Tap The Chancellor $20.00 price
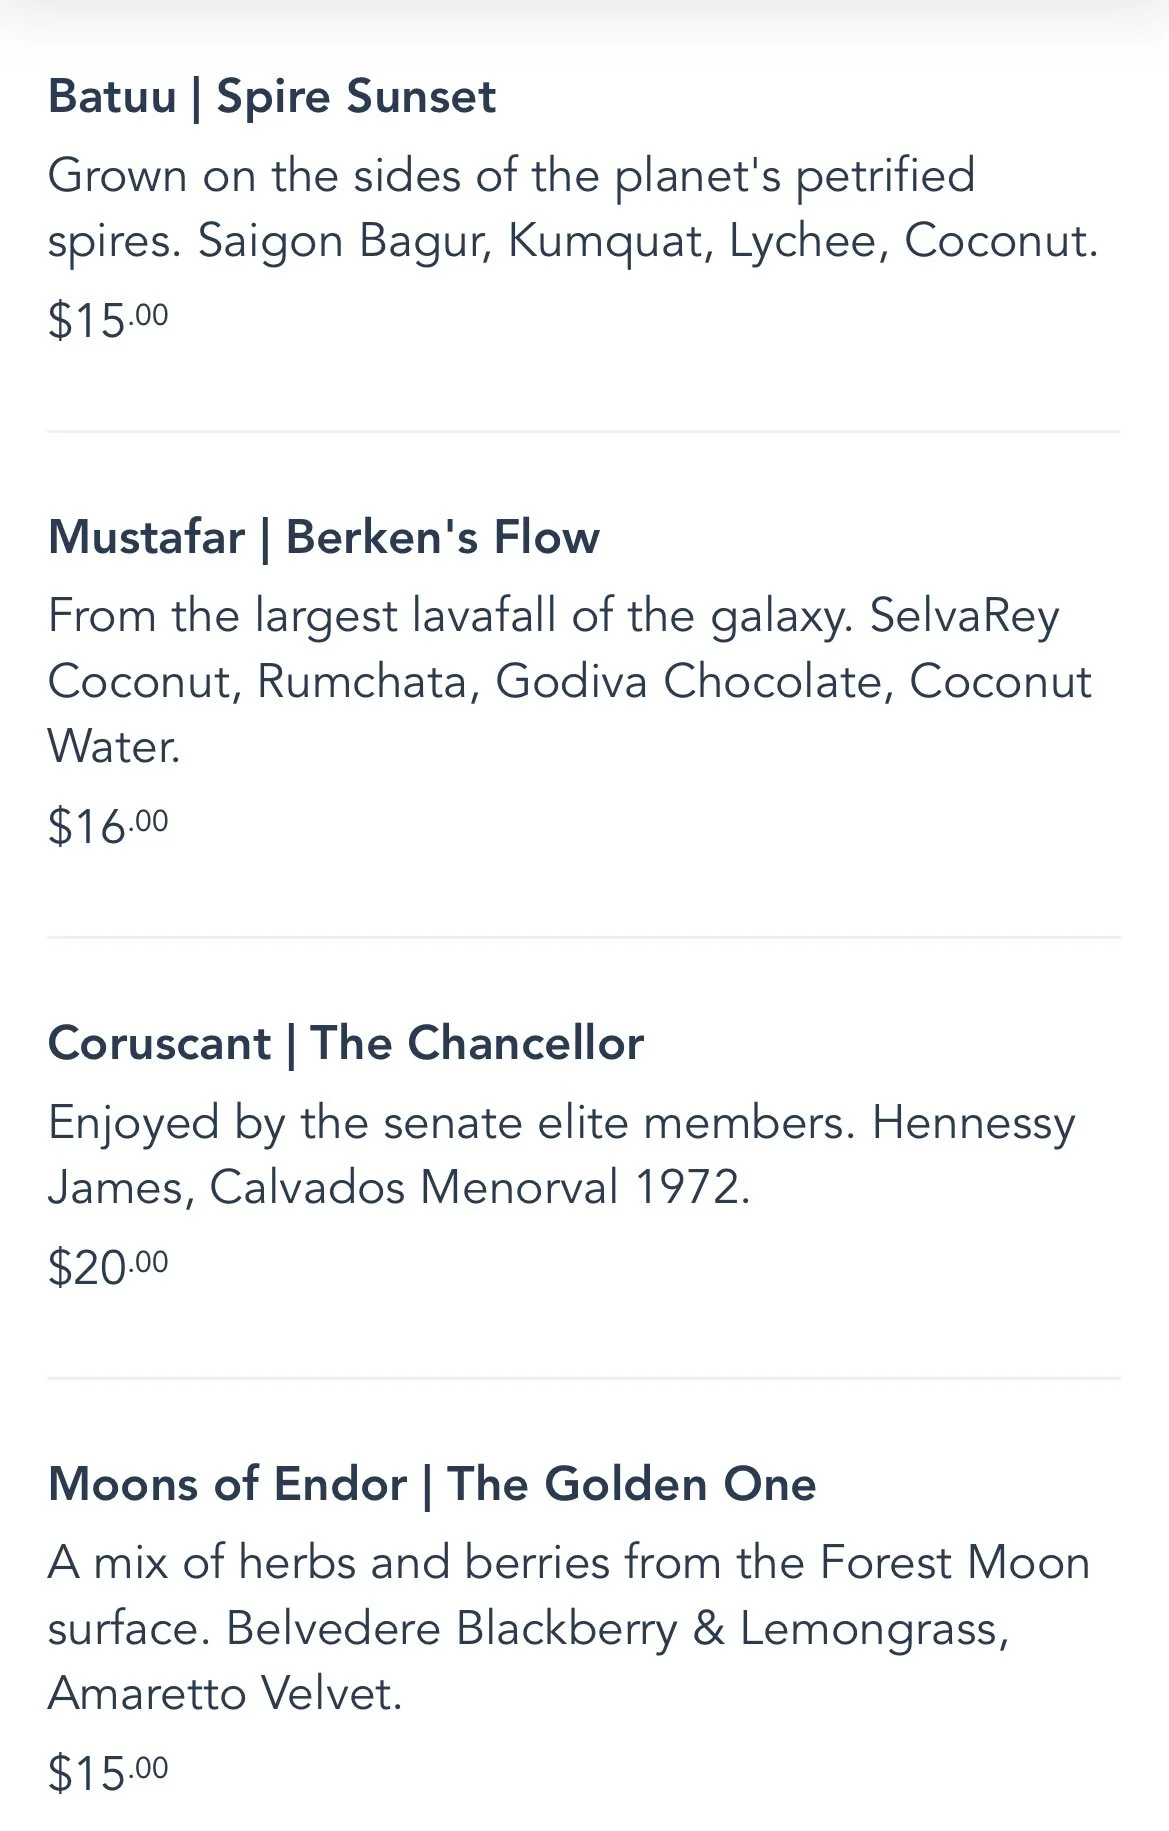 coord(108,1267)
